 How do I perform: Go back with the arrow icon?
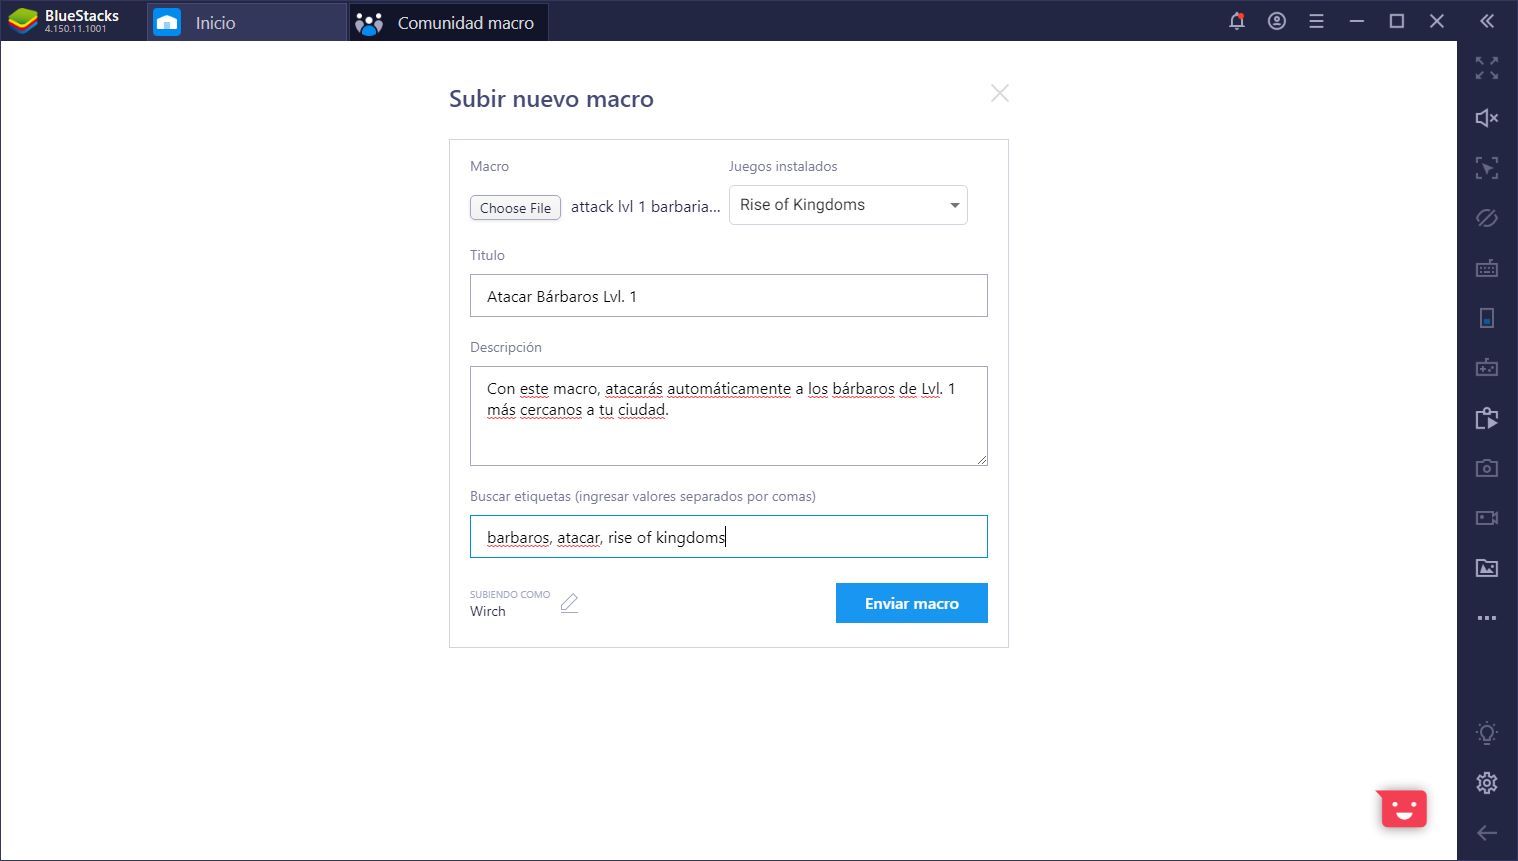(x=1487, y=833)
